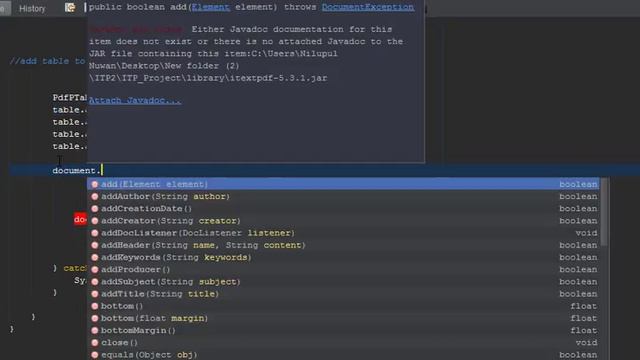Image resolution: width=640 pixels, height=360 pixels.
Task: Place cursor after 'document.' in editor
Action: pyautogui.click(x=102, y=171)
